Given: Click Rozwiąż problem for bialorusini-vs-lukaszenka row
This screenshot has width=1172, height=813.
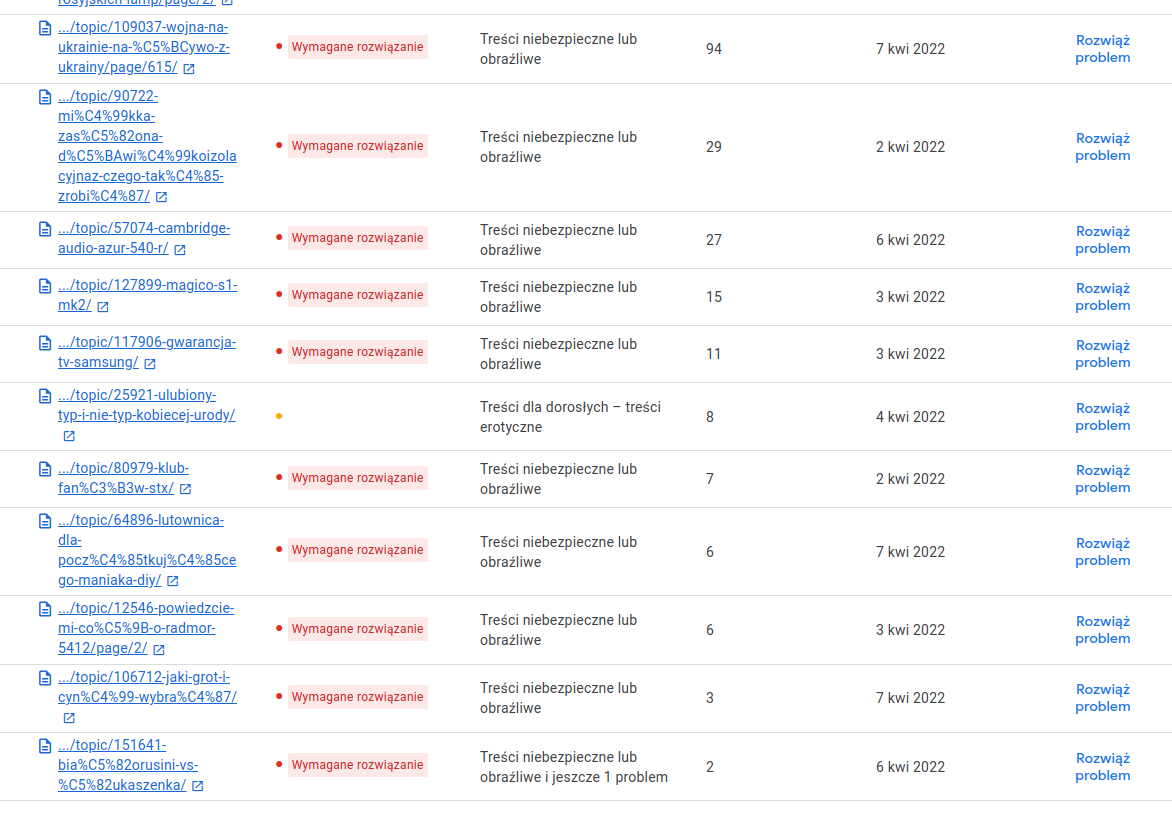Looking at the screenshot, I should pos(1102,767).
